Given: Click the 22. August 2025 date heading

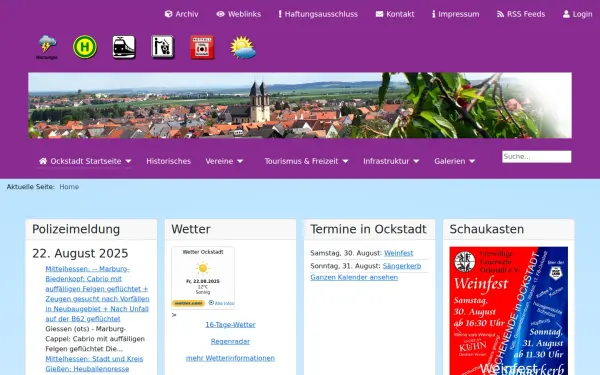Looking at the screenshot, I should pyautogui.click(x=80, y=253).
